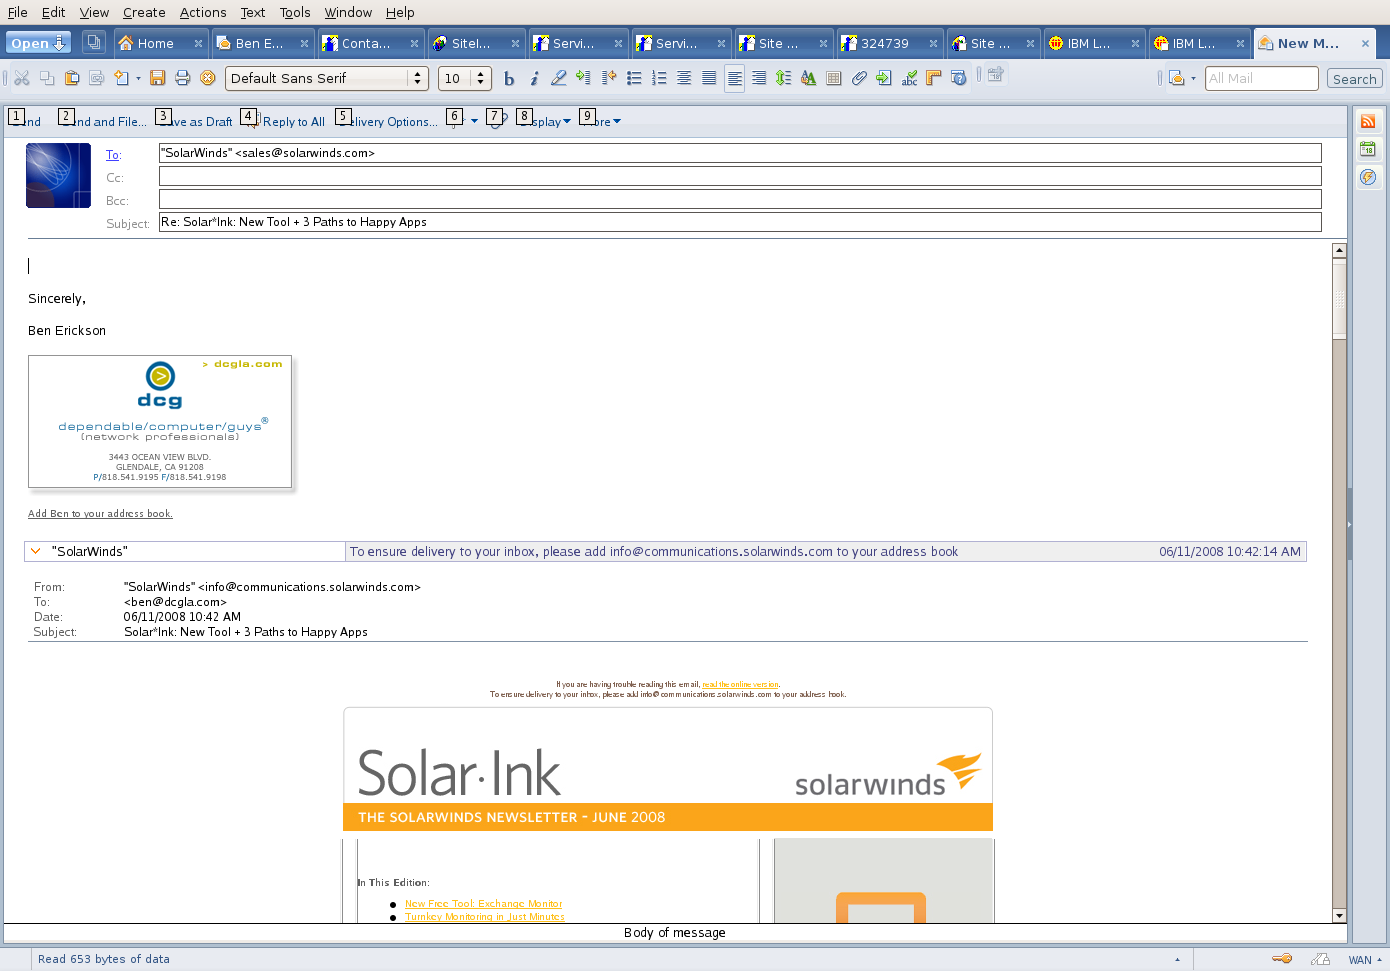Click the scroll up arrow
Viewport: 1390px width, 971px height.
(x=1339, y=250)
